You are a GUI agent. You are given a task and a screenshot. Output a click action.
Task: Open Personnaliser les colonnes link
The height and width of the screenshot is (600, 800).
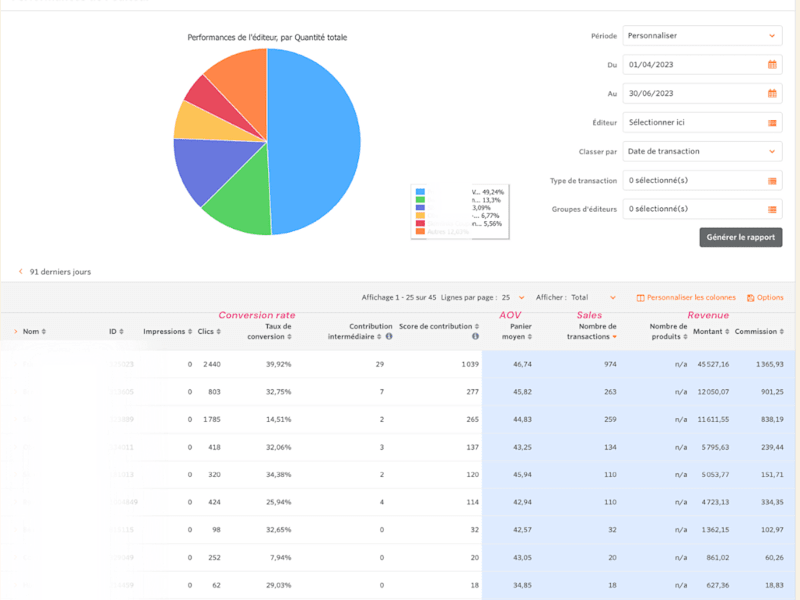(x=686, y=297)
